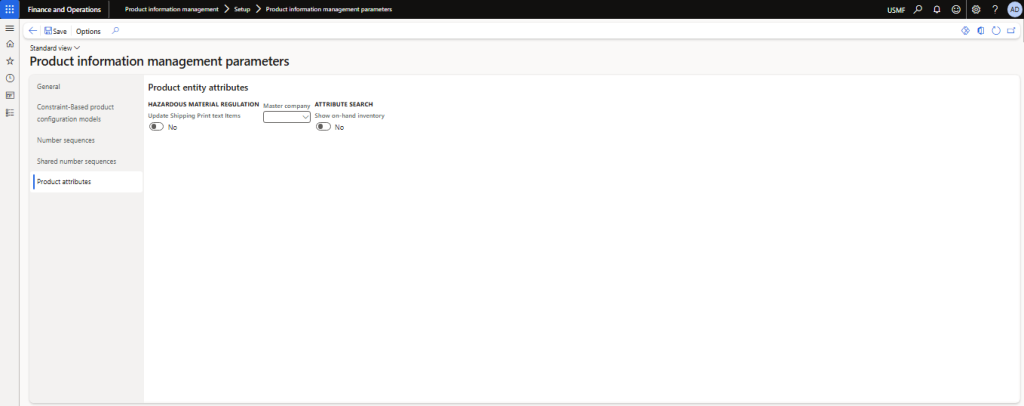Click the back arrow in the action bar
Image resolution: width=1024 pixels, height=406 pixels.
(x=33, y=31)
